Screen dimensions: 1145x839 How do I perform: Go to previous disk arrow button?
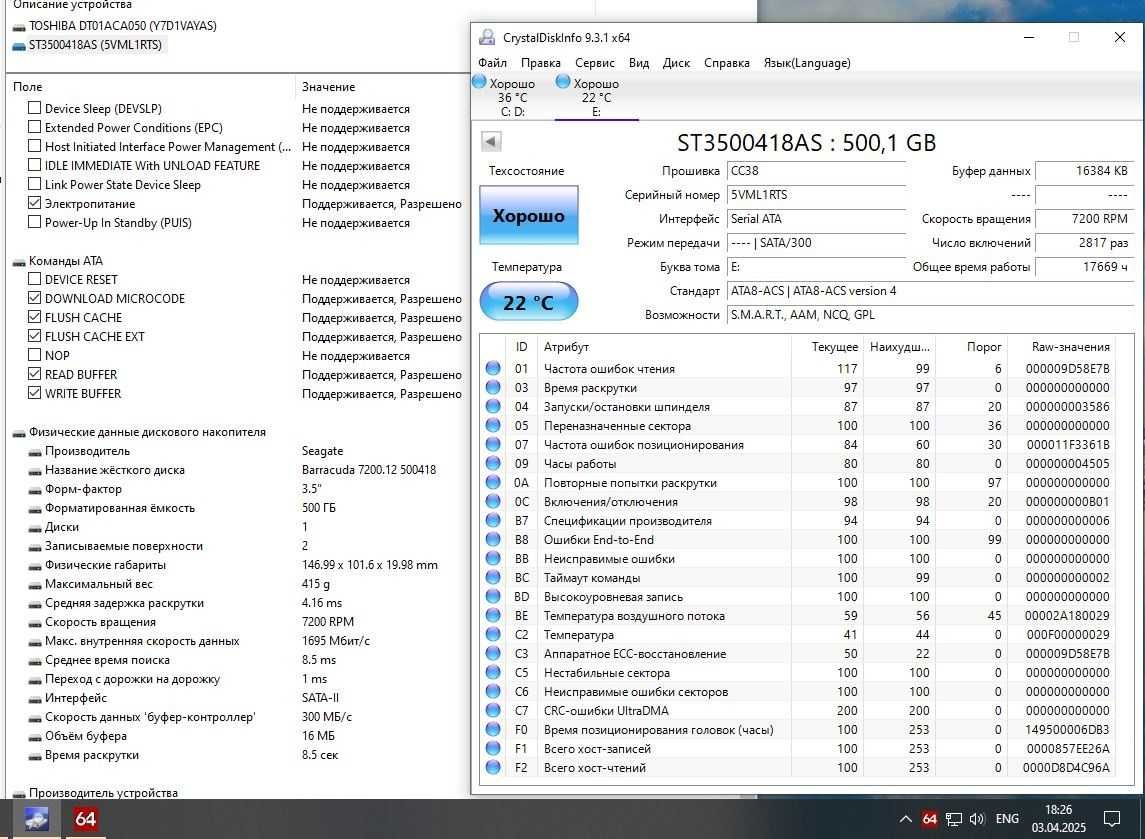tap(491, 141)
